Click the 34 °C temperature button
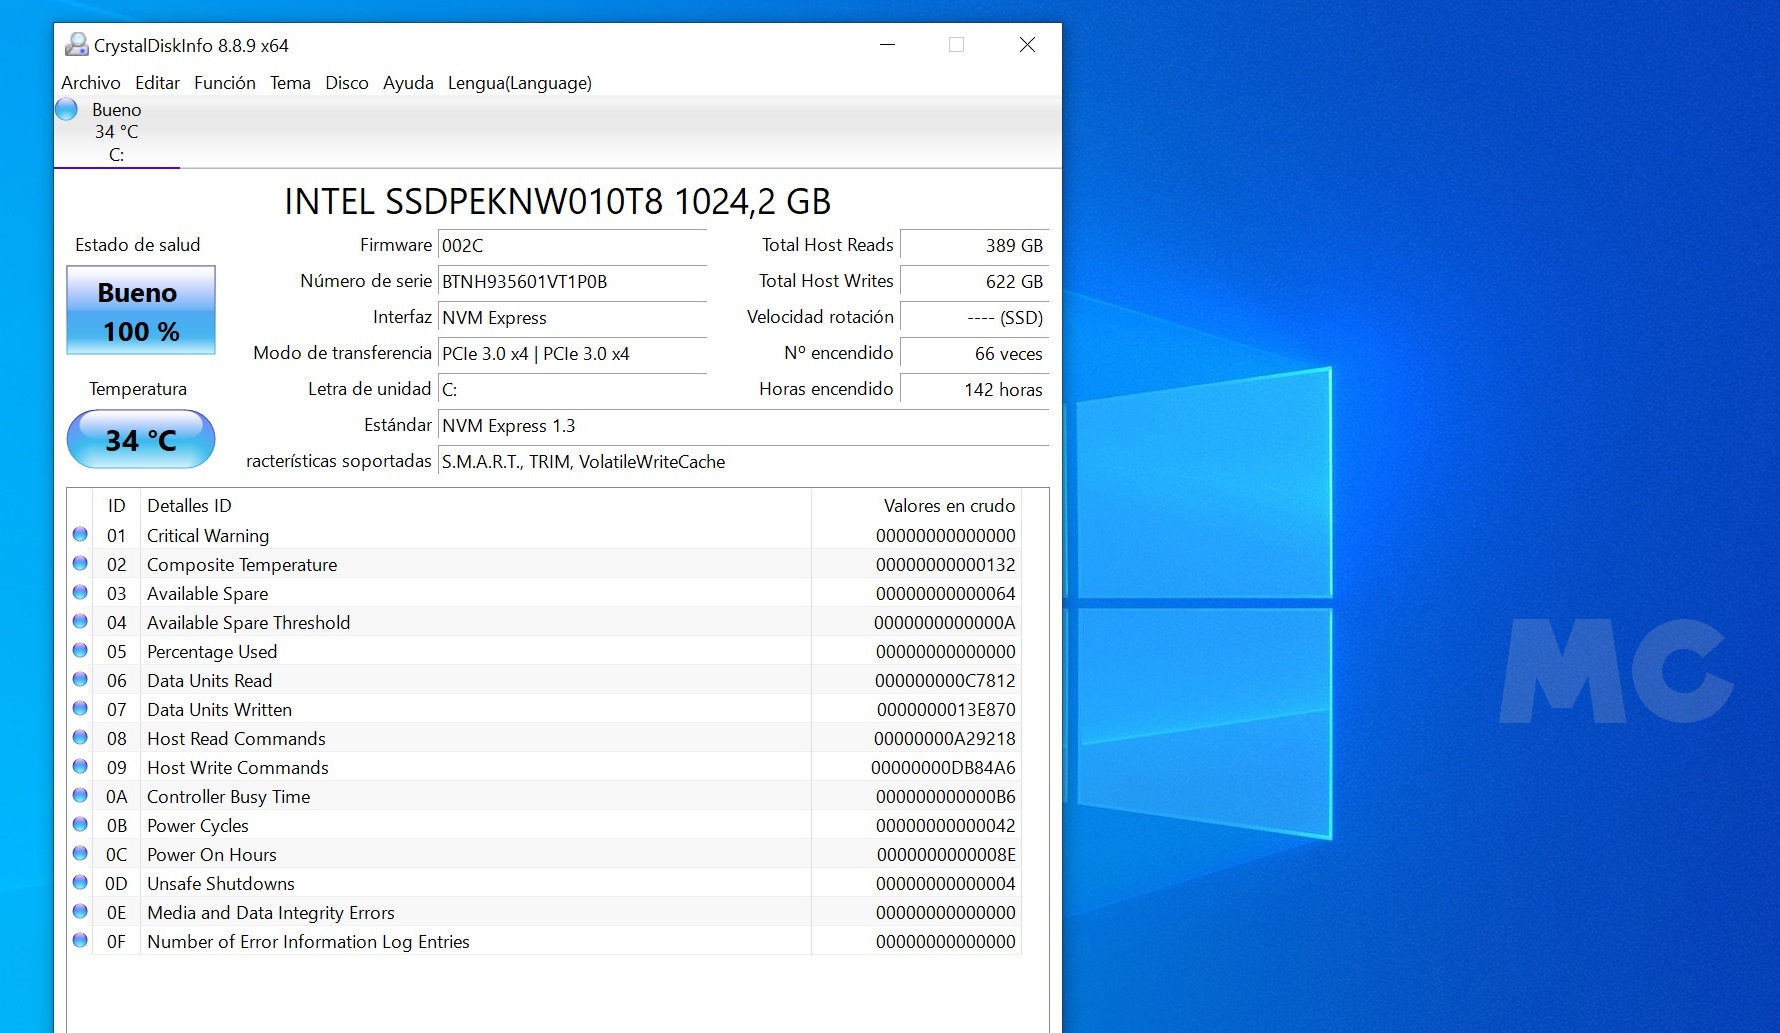The height and width of the screenshot is (1033, 1780). point(141,440)
